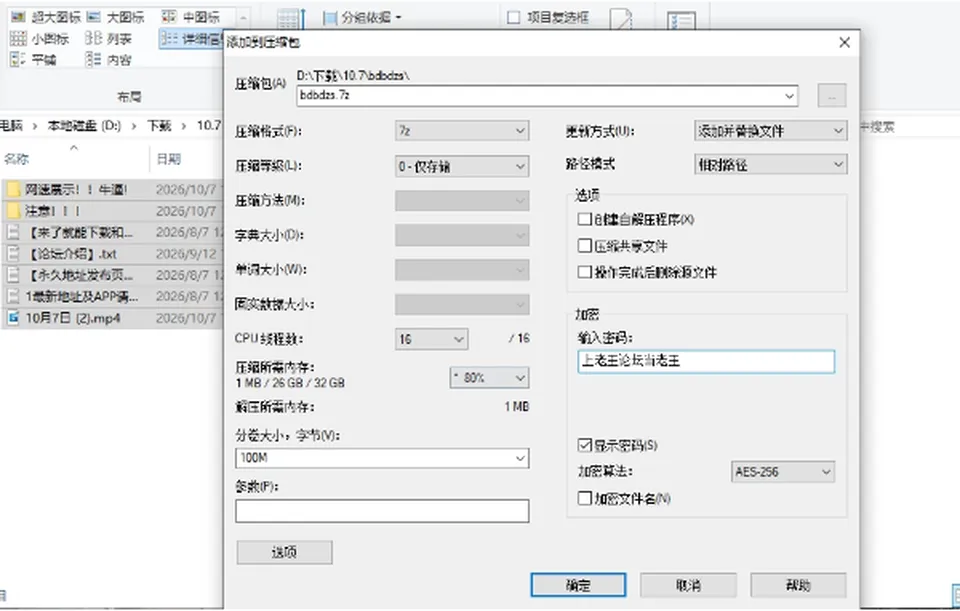Expand the 压缩等级 dropdown

462,166
